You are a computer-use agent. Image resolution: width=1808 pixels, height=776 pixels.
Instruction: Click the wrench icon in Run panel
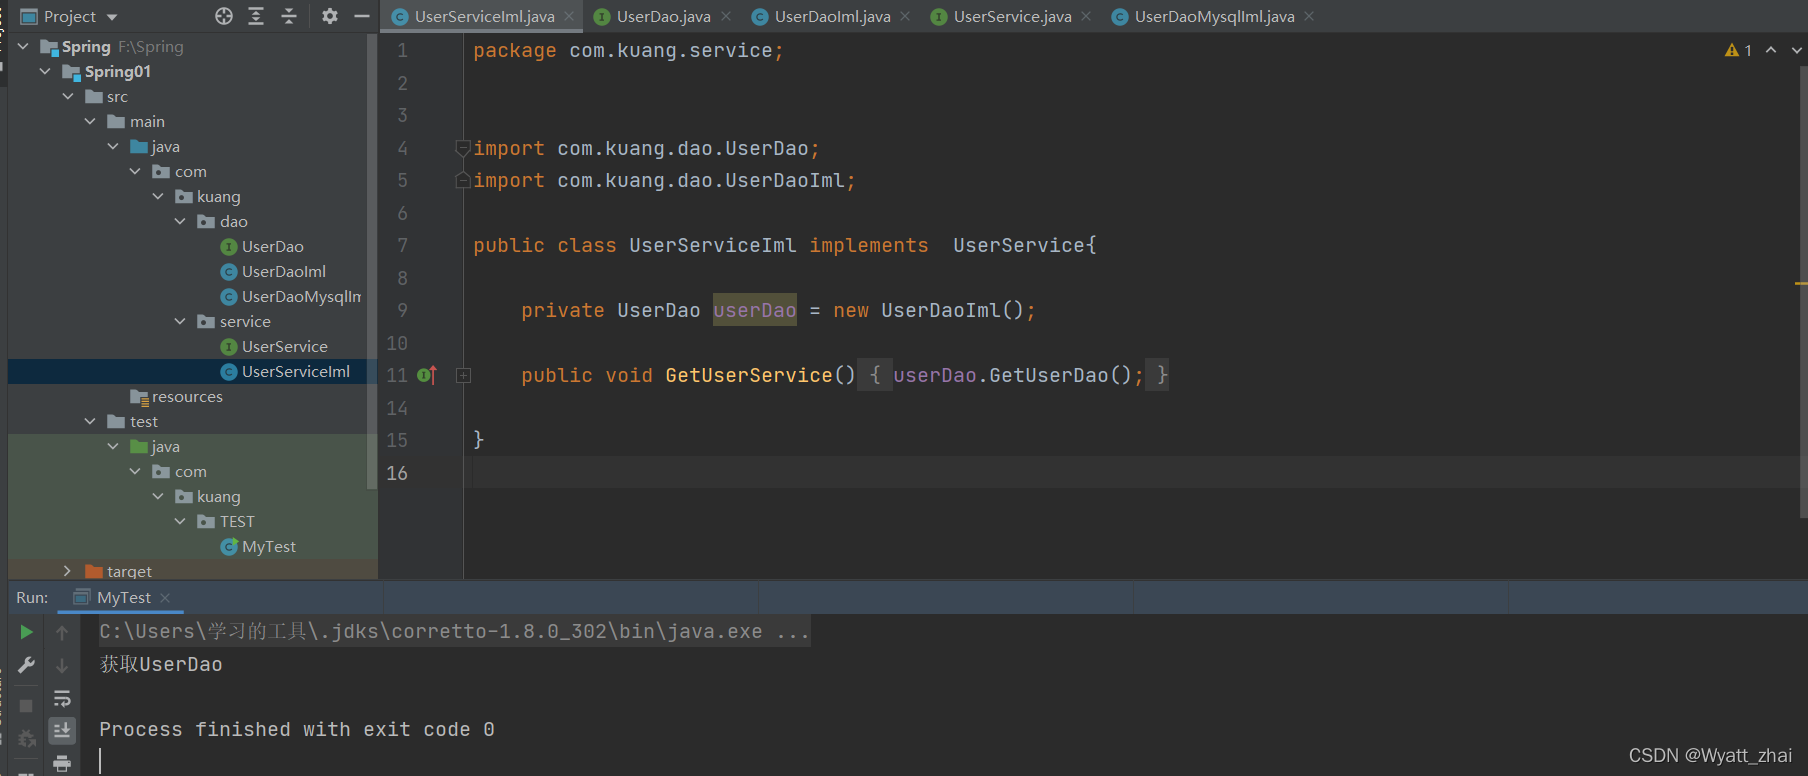(27, 665)
